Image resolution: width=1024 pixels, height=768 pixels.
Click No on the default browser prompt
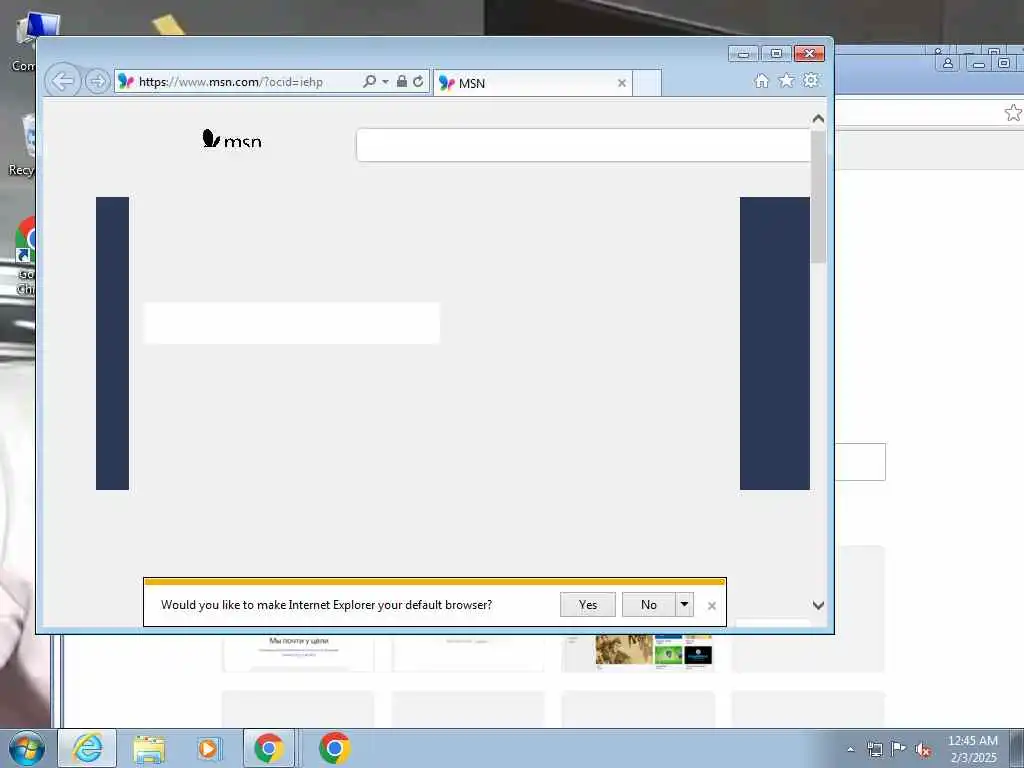648,605
